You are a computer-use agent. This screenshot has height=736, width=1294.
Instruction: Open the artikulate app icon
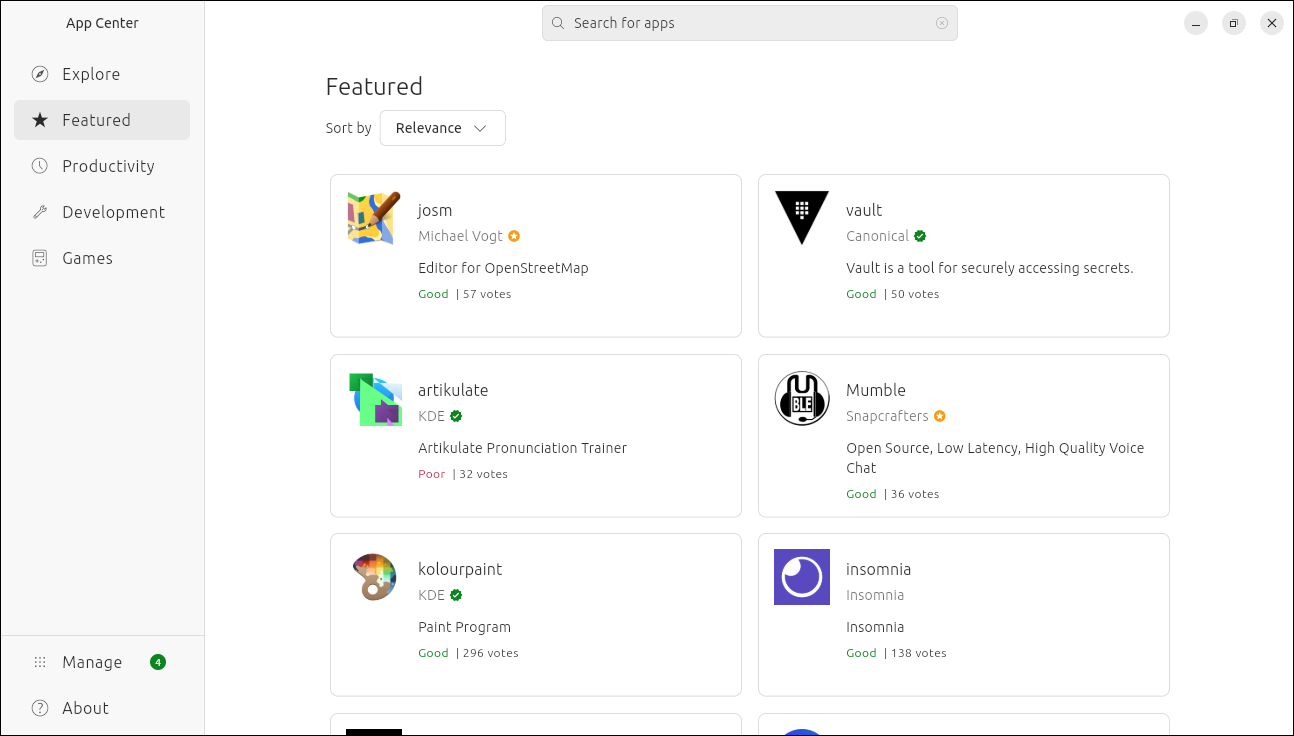(x=374, y=398)
